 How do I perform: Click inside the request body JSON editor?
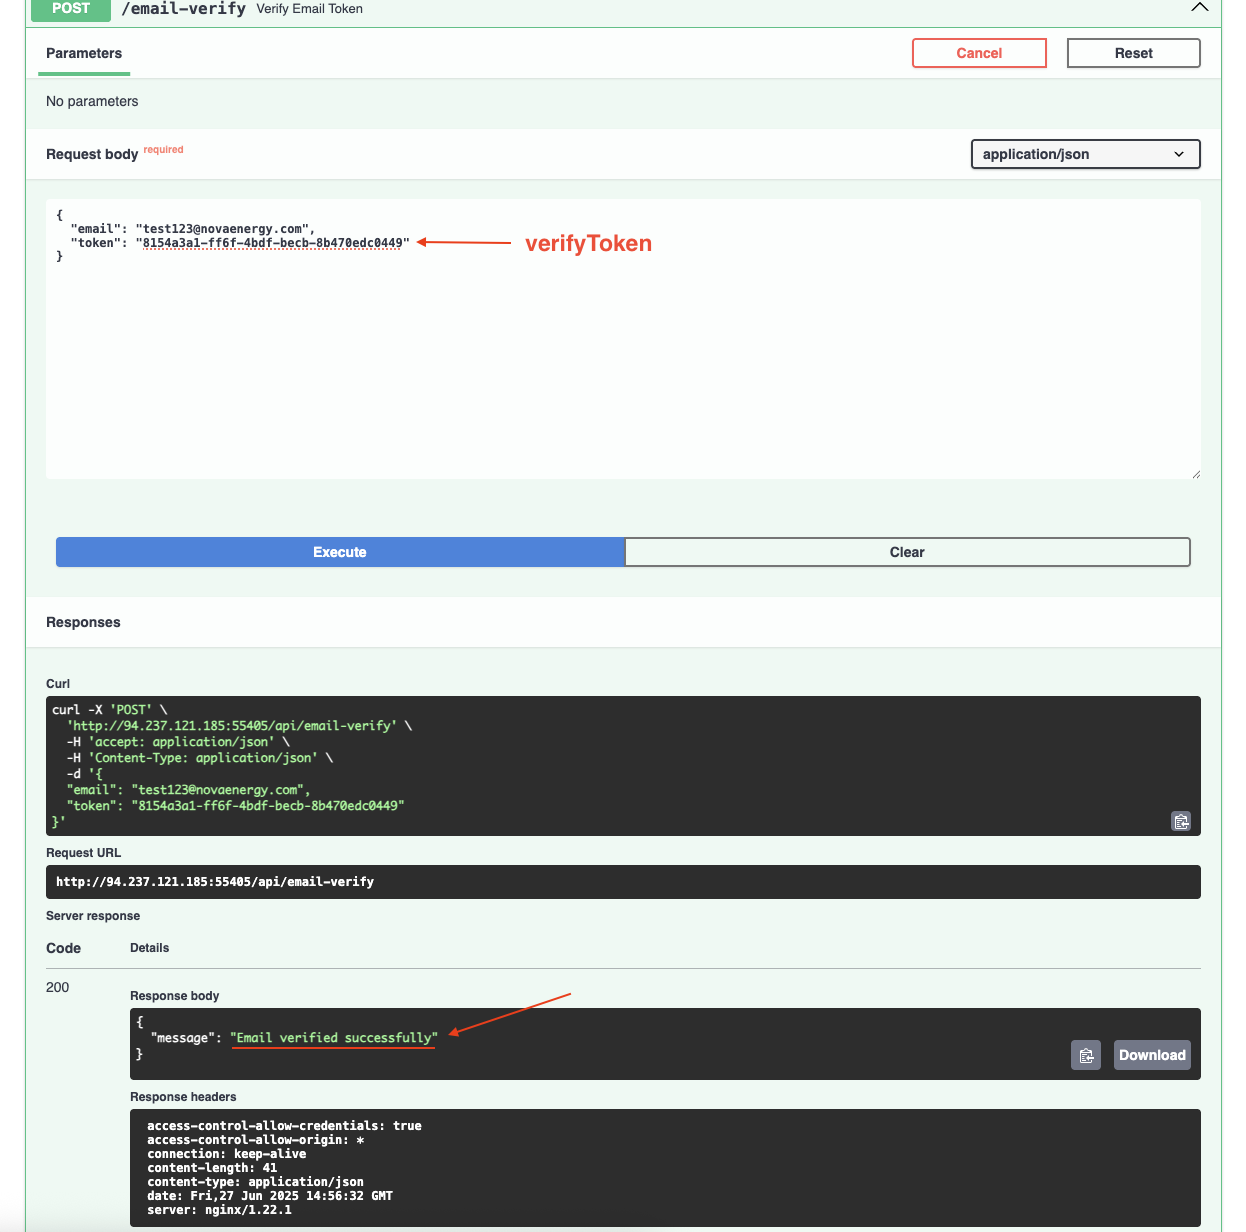click(623, 339)
